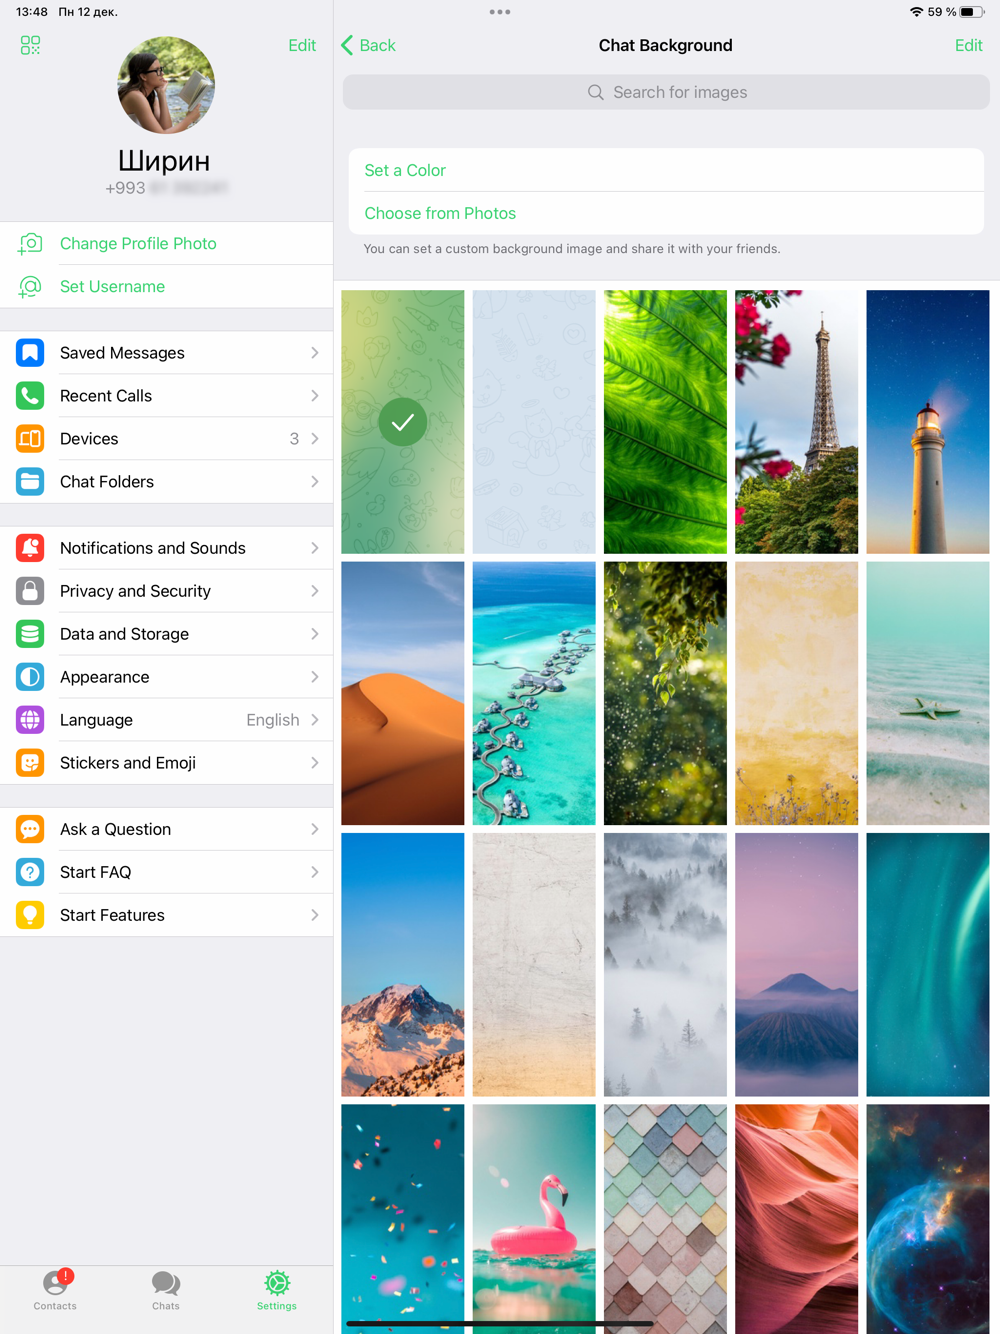Select the foggy forest wallpaper
Image resolution: width=1000 pixels, height=1334 pixels.
click(x=665, y=965)
